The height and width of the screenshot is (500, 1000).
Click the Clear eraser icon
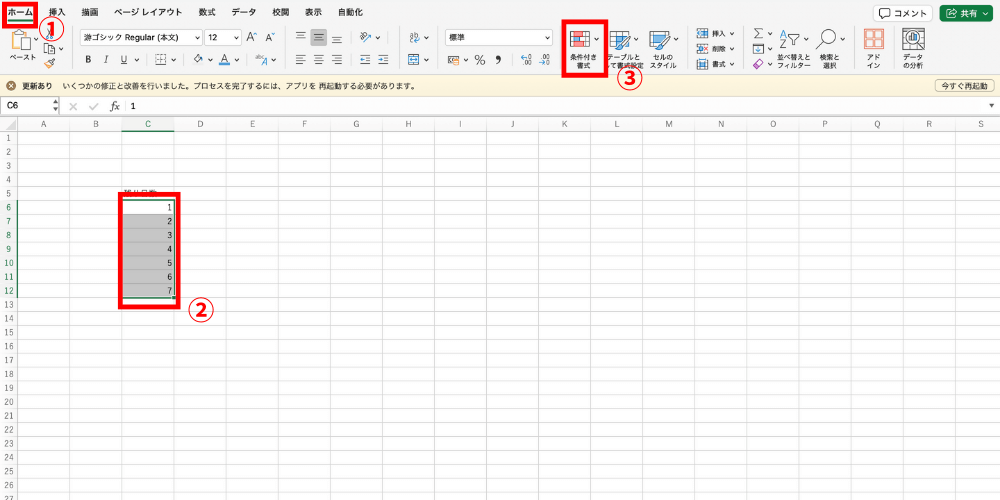(758, 64)
